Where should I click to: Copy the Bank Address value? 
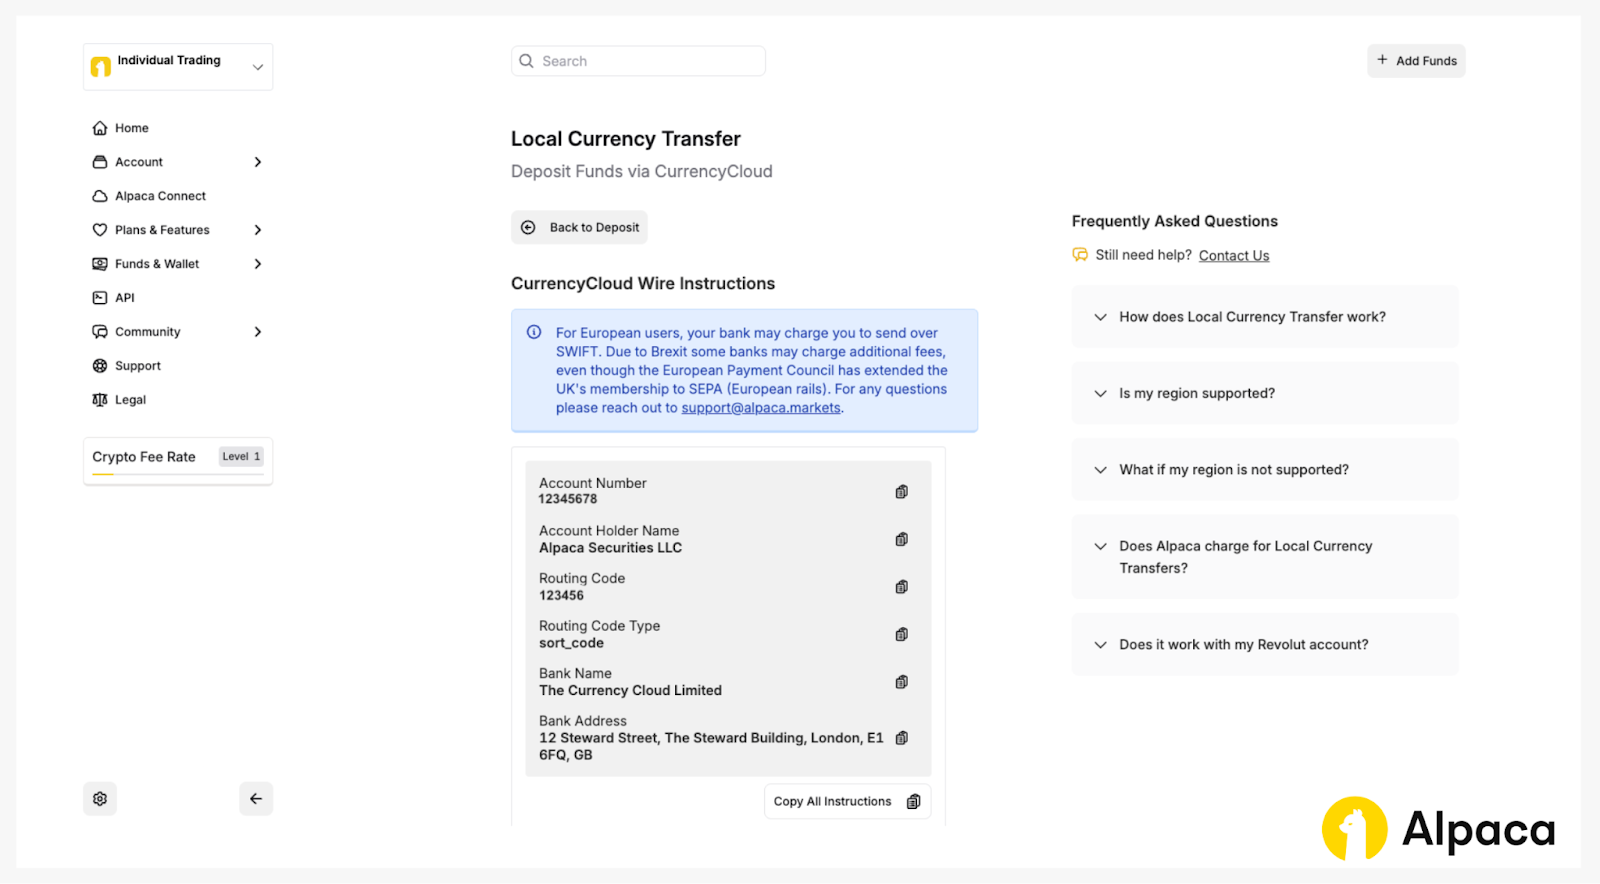[x=901, y=738]
